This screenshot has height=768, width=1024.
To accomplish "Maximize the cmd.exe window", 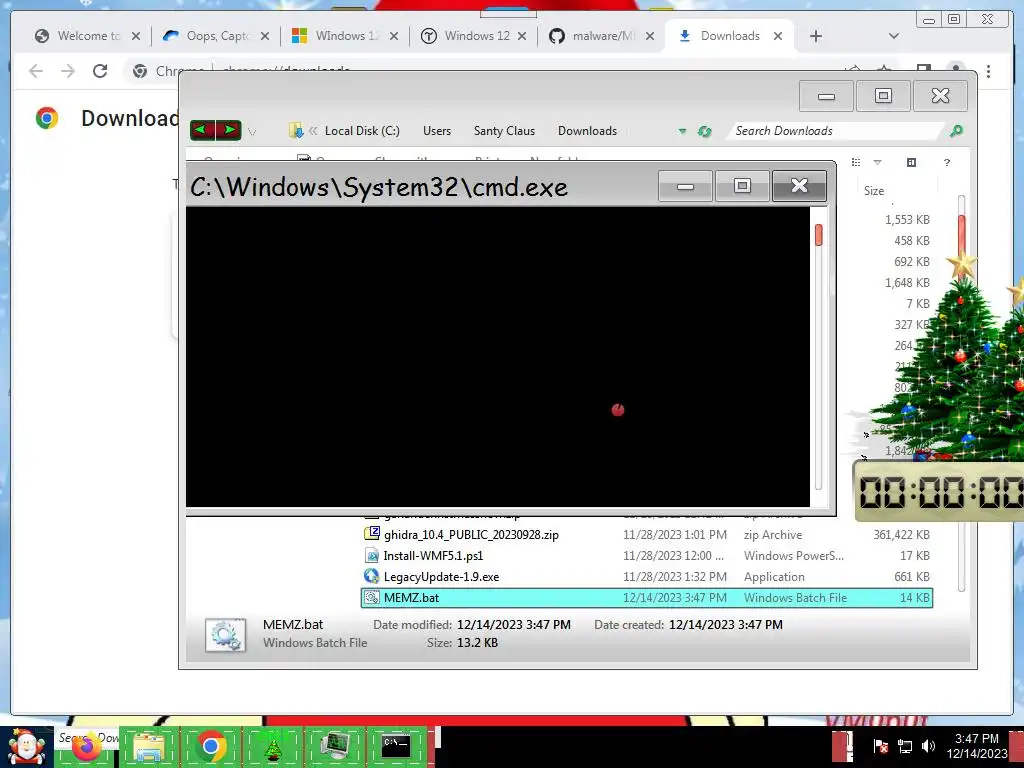I will pyautogui.click(x=742, y=186).
